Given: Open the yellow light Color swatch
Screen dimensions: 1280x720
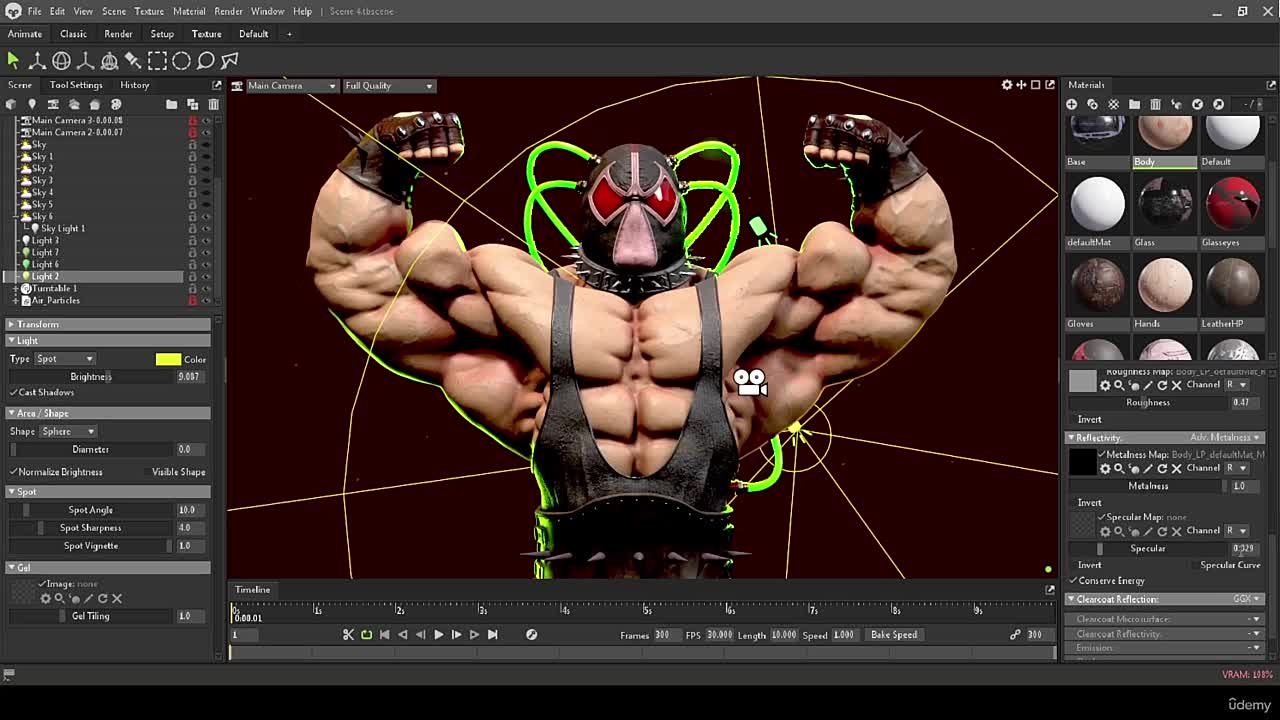Looking at the screenshot, I should [x=168, y=360].
